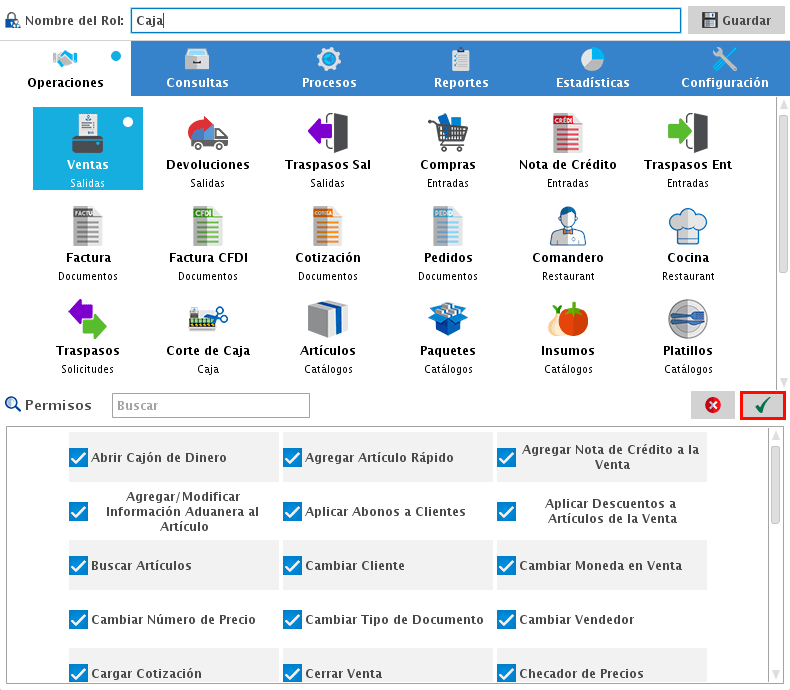Select the Cocina chef hat icon
790x690 pixels.
[688, 226]
